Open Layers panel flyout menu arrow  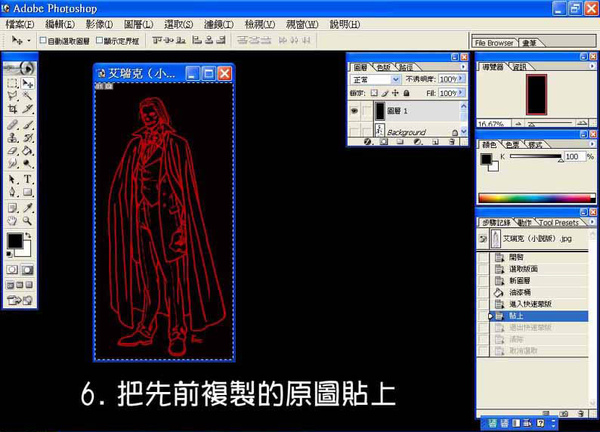pos(463,67)
